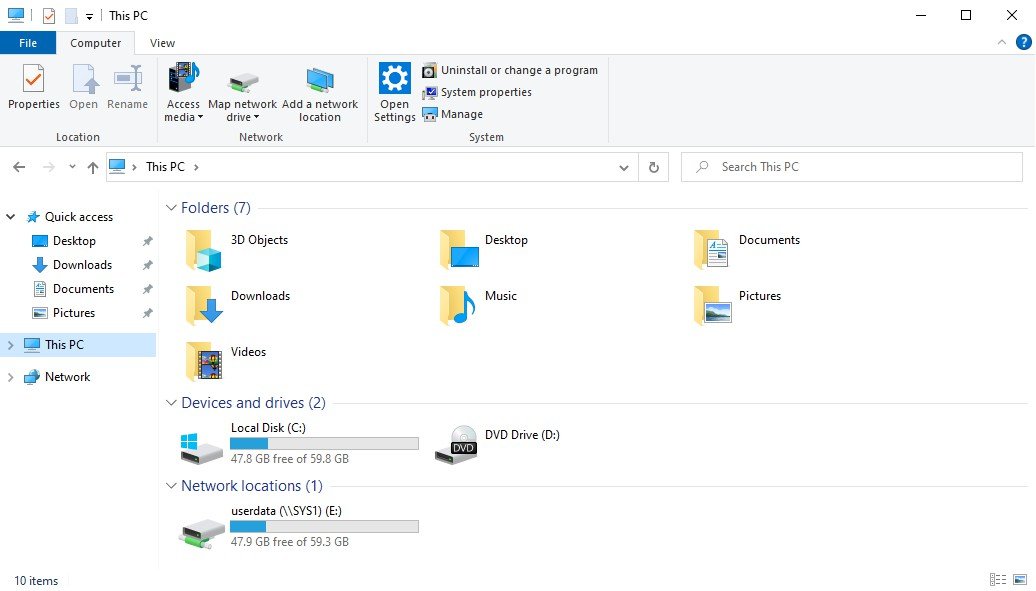Select the Pictures folder in Folders
1036x591 pixels.
[712, 305]
